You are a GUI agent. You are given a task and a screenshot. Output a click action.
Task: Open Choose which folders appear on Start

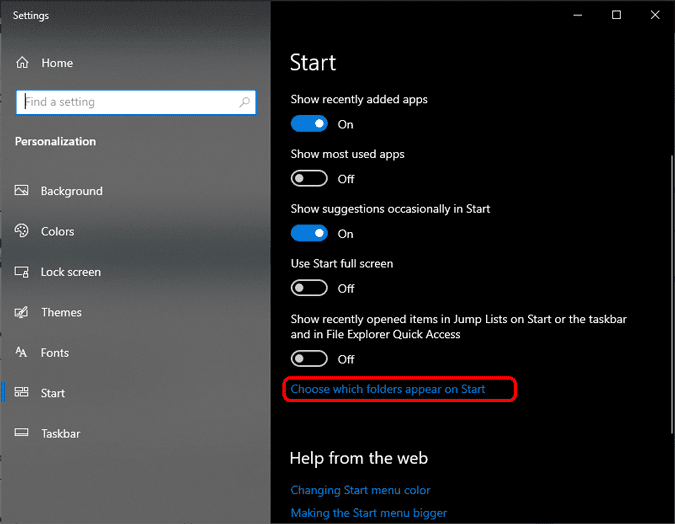coord(387,389)
